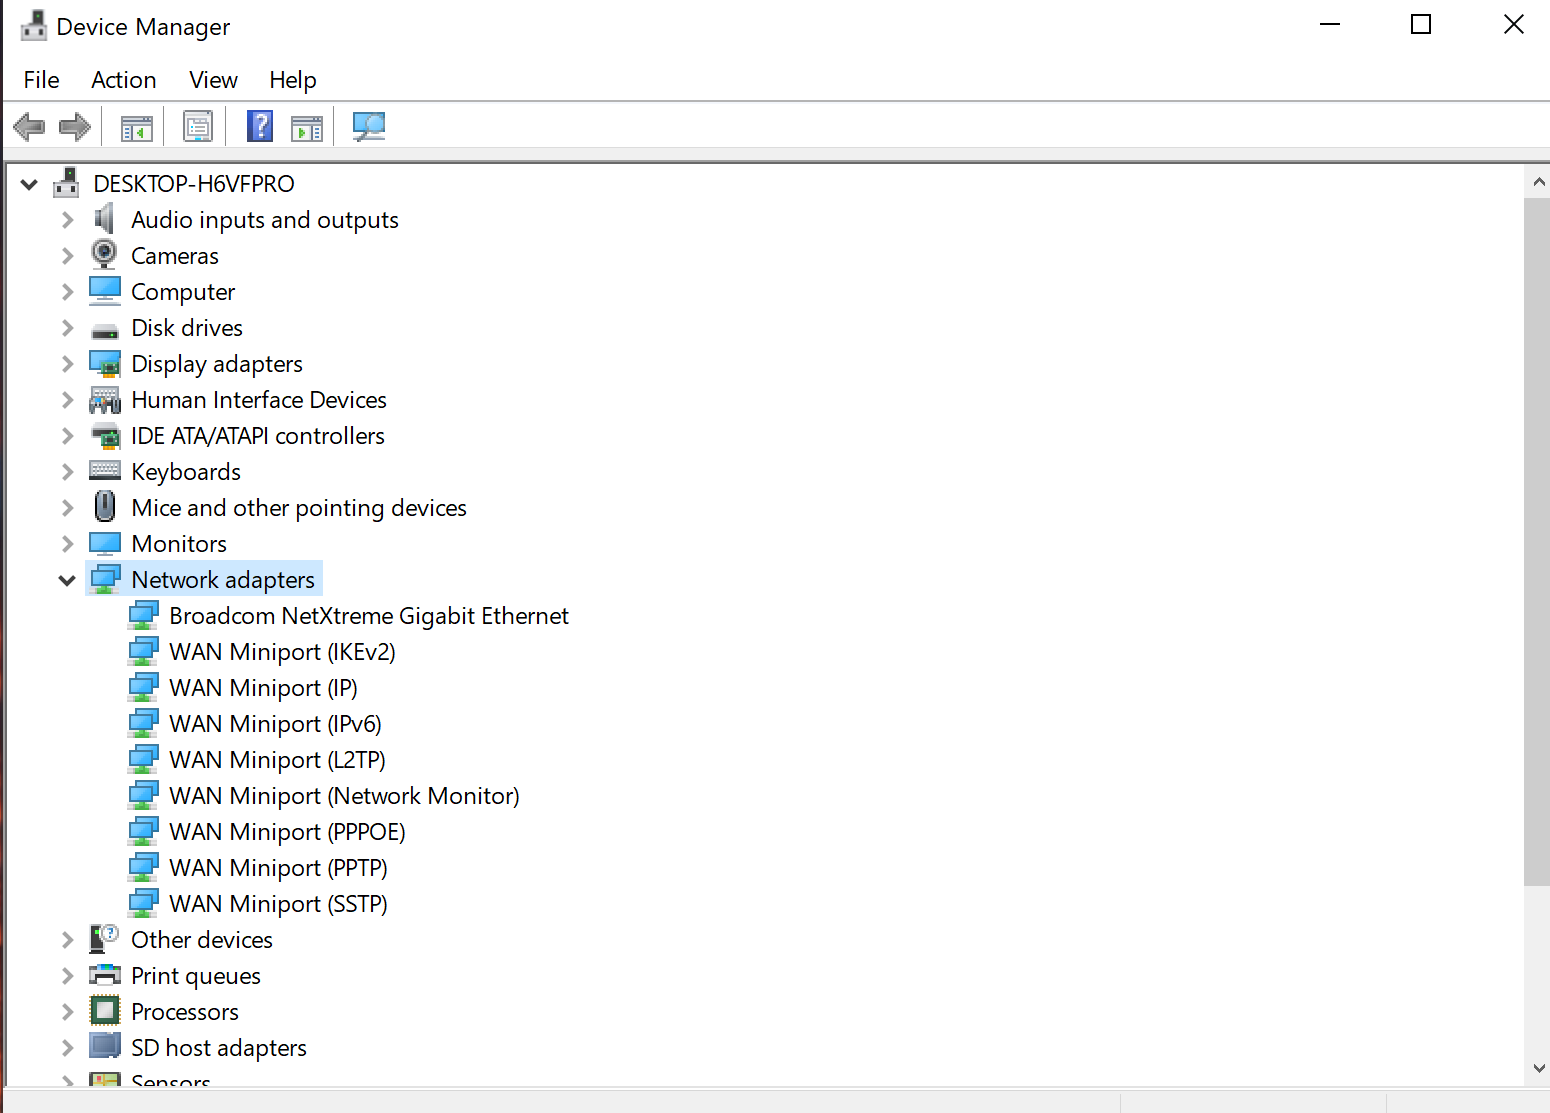Screen dimensions: 1550x1113
Task: Open the Help menu
Action: (x=293, y=80)
